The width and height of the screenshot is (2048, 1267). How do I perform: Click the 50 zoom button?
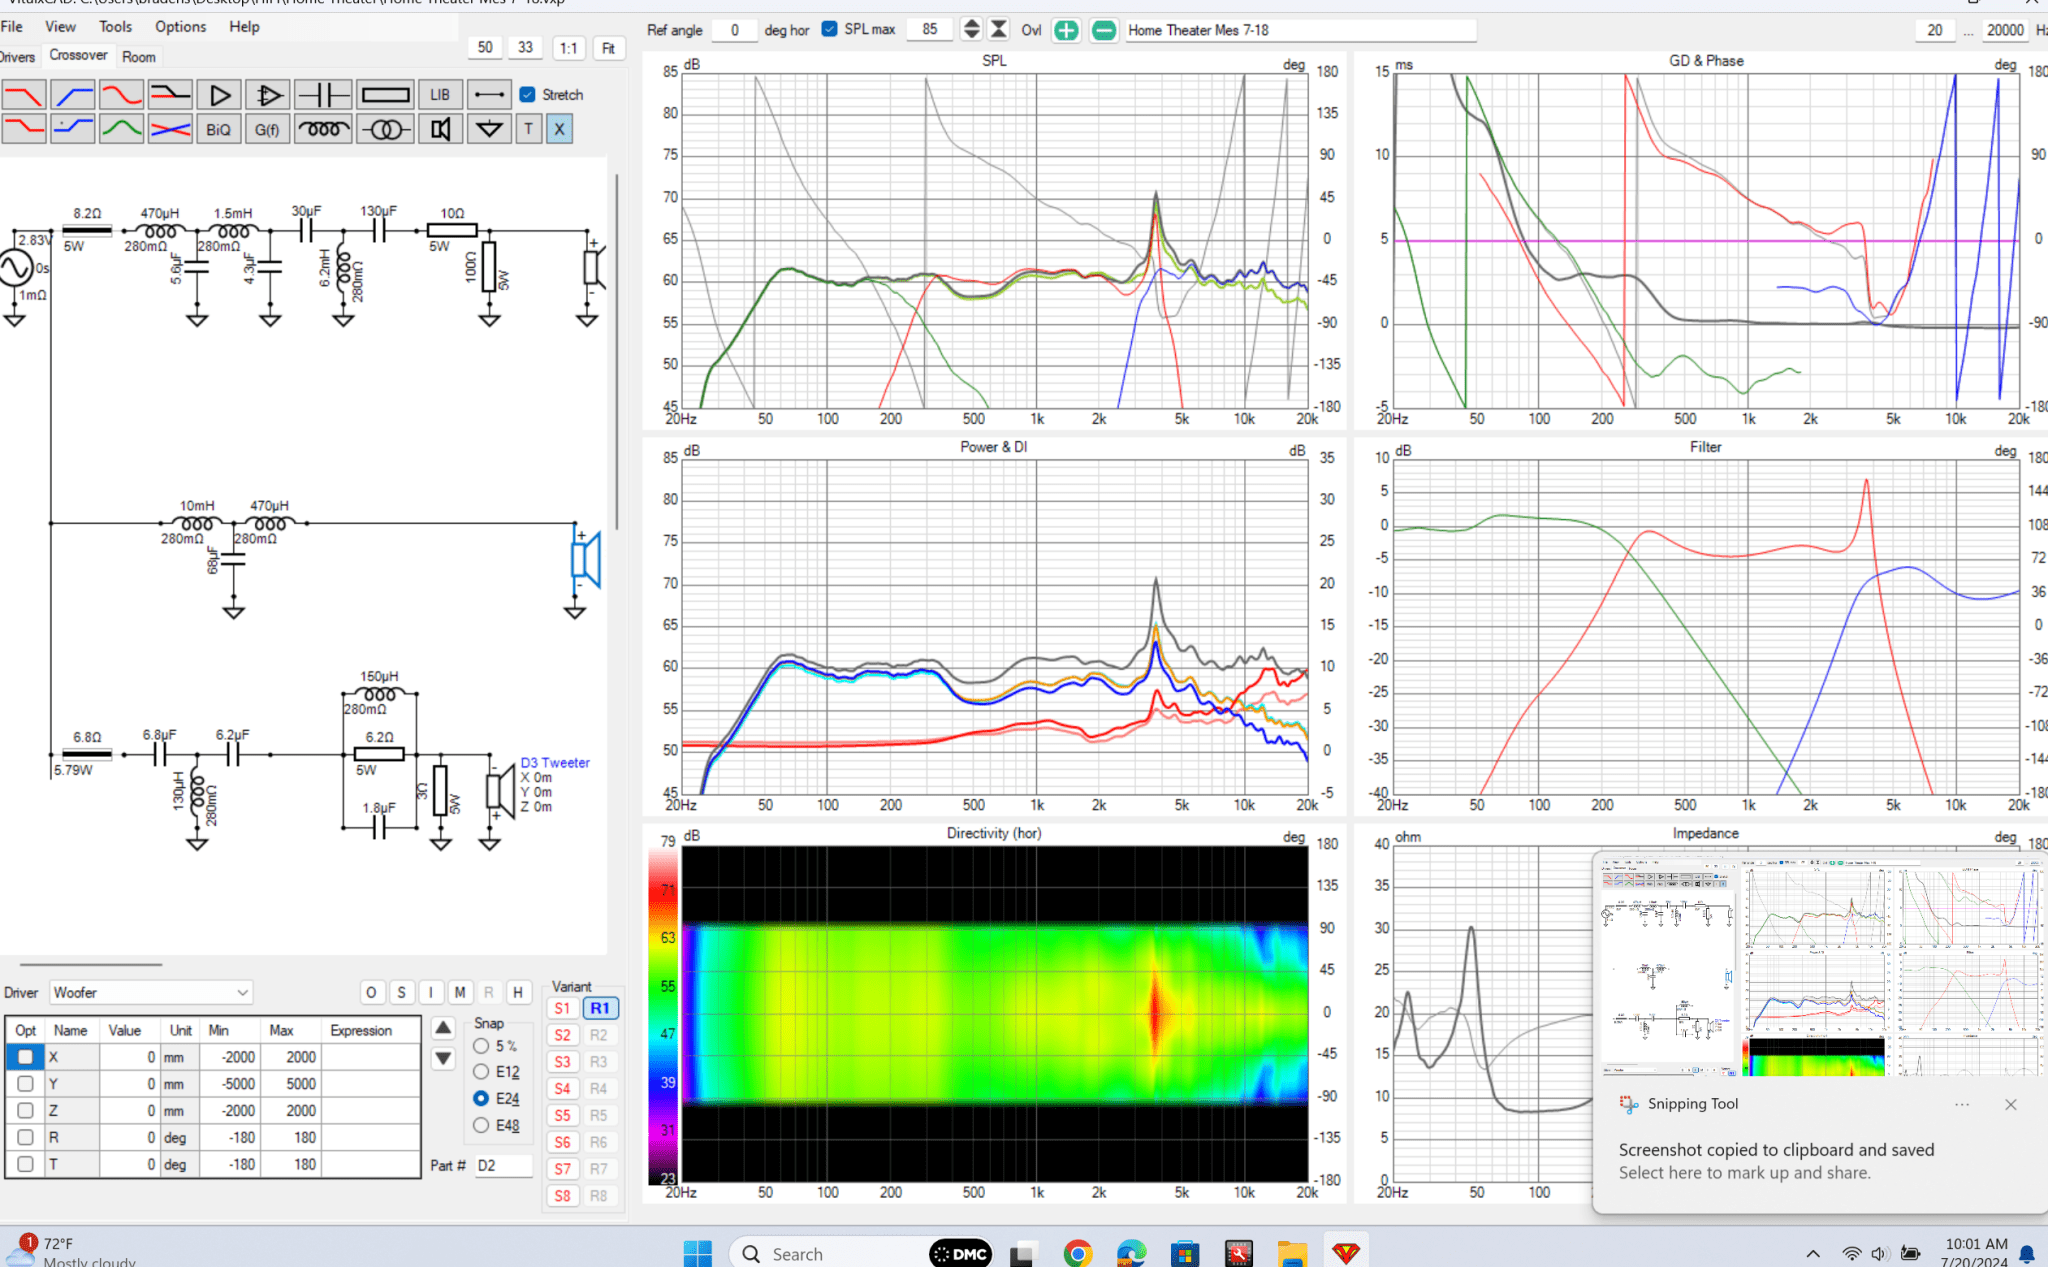click(485, 48)
